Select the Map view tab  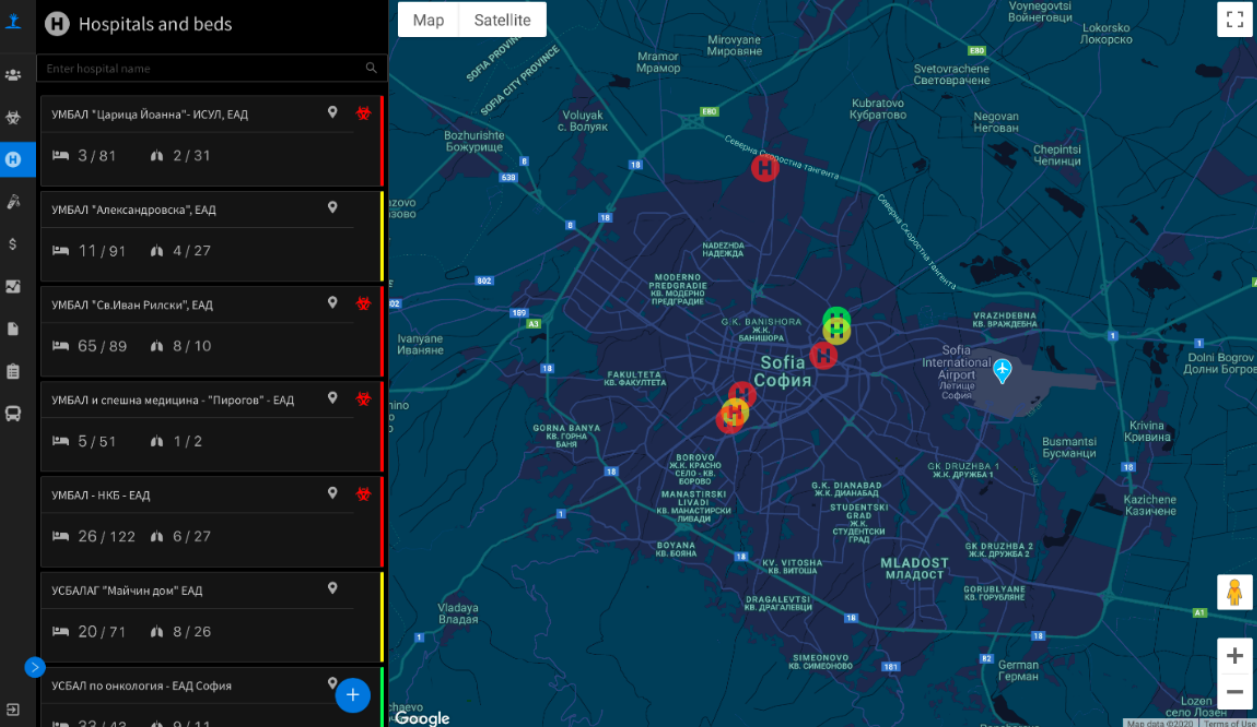pos(428,20)
